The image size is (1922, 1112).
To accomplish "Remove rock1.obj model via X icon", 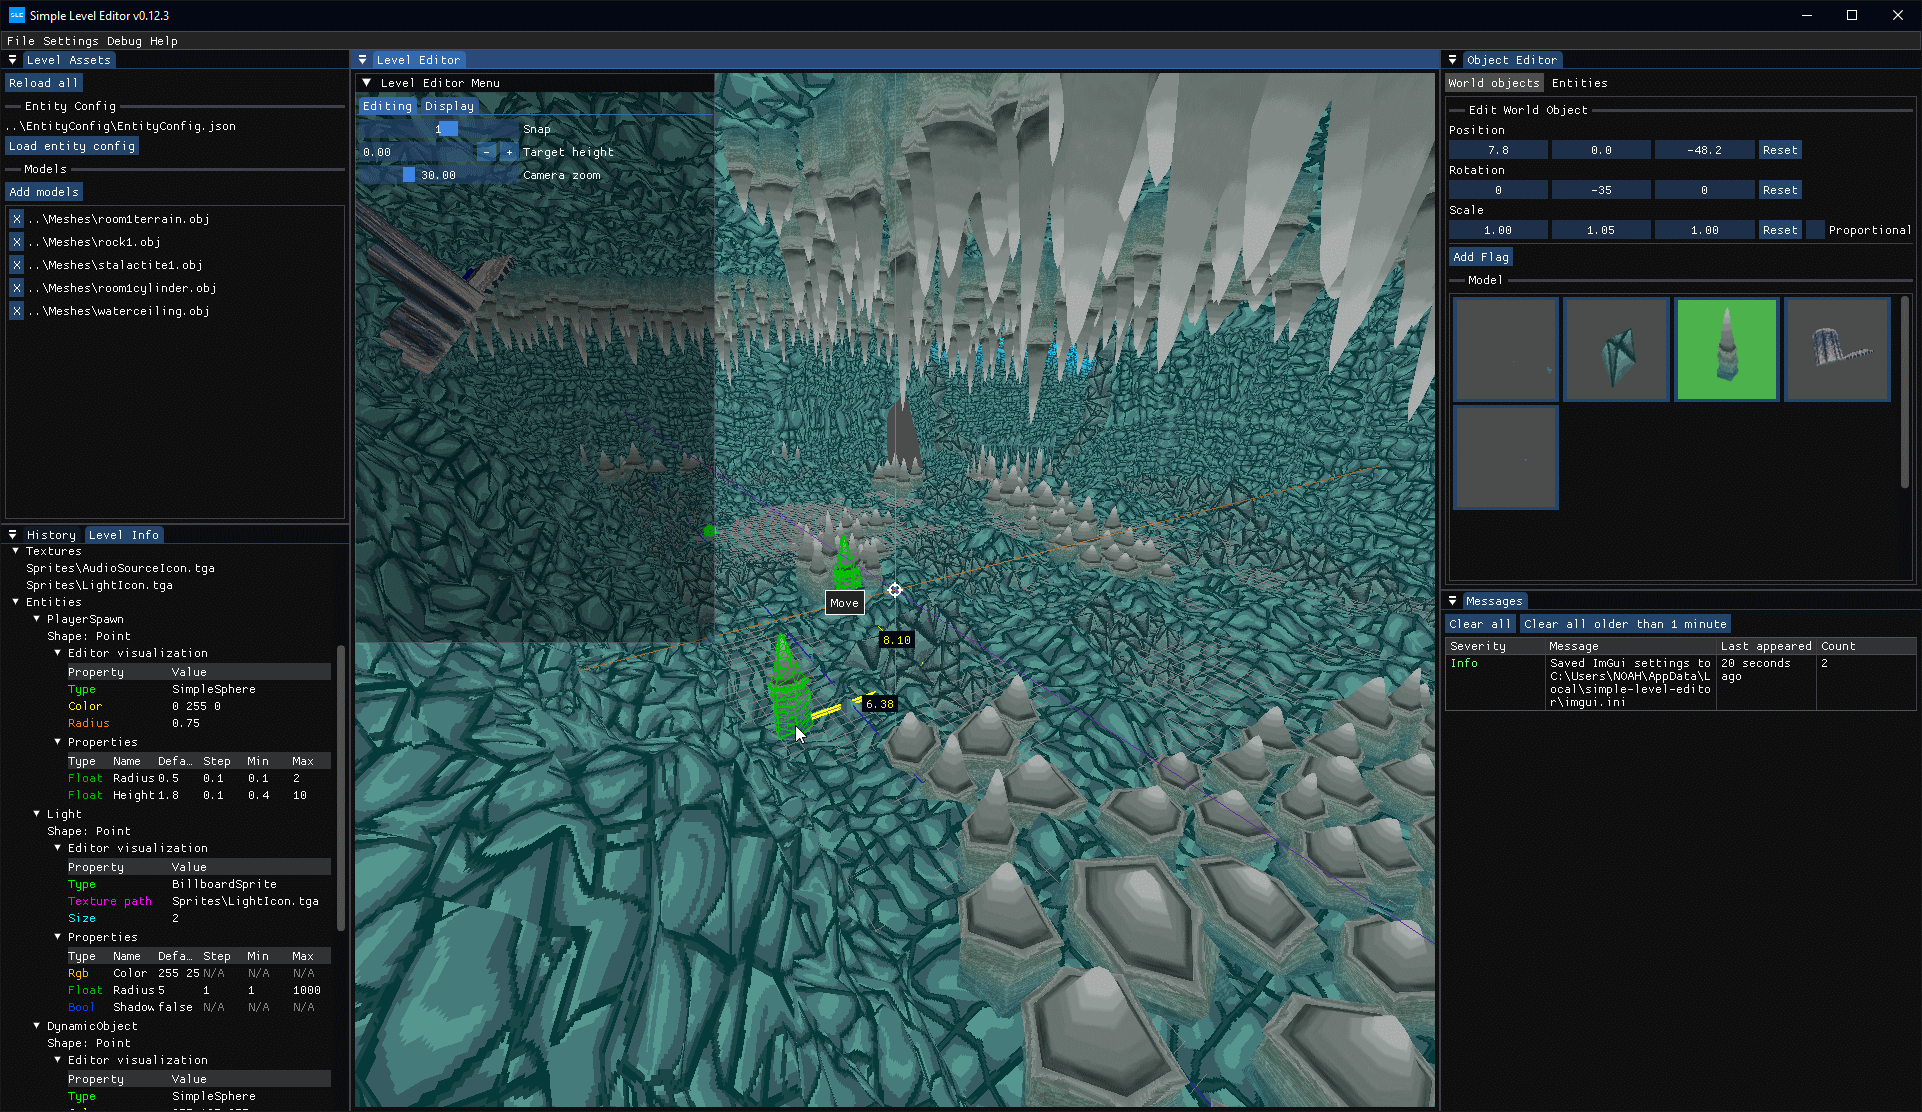I will (x=17, y=242).
